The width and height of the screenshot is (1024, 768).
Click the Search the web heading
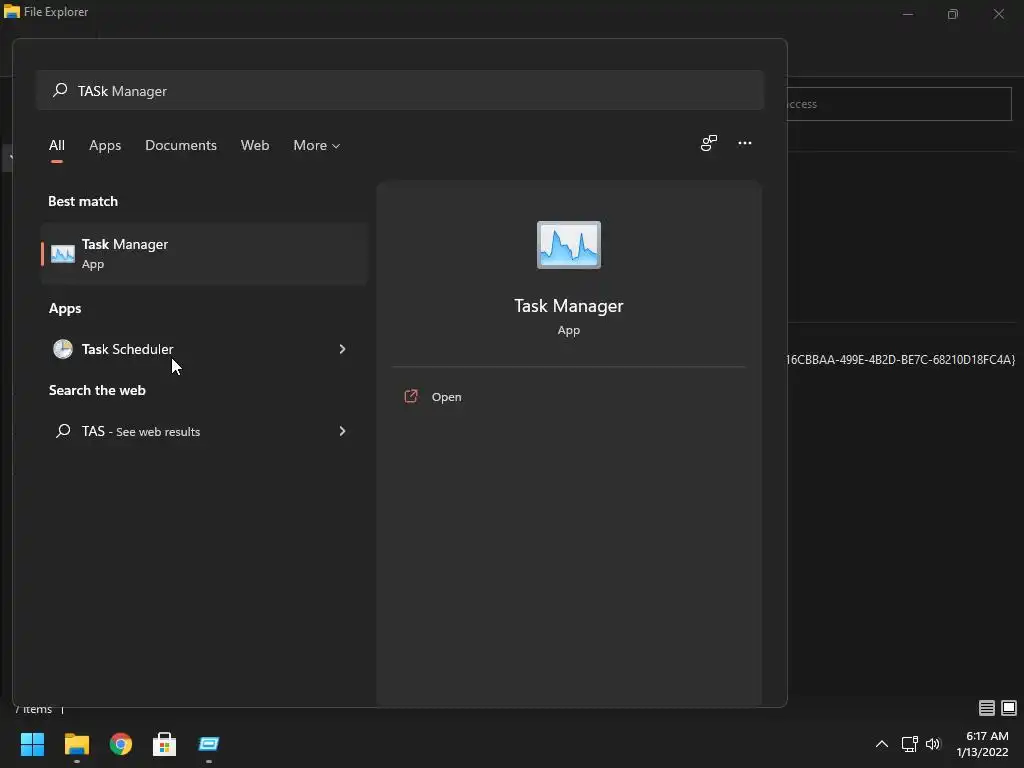[x=97, y=390]
